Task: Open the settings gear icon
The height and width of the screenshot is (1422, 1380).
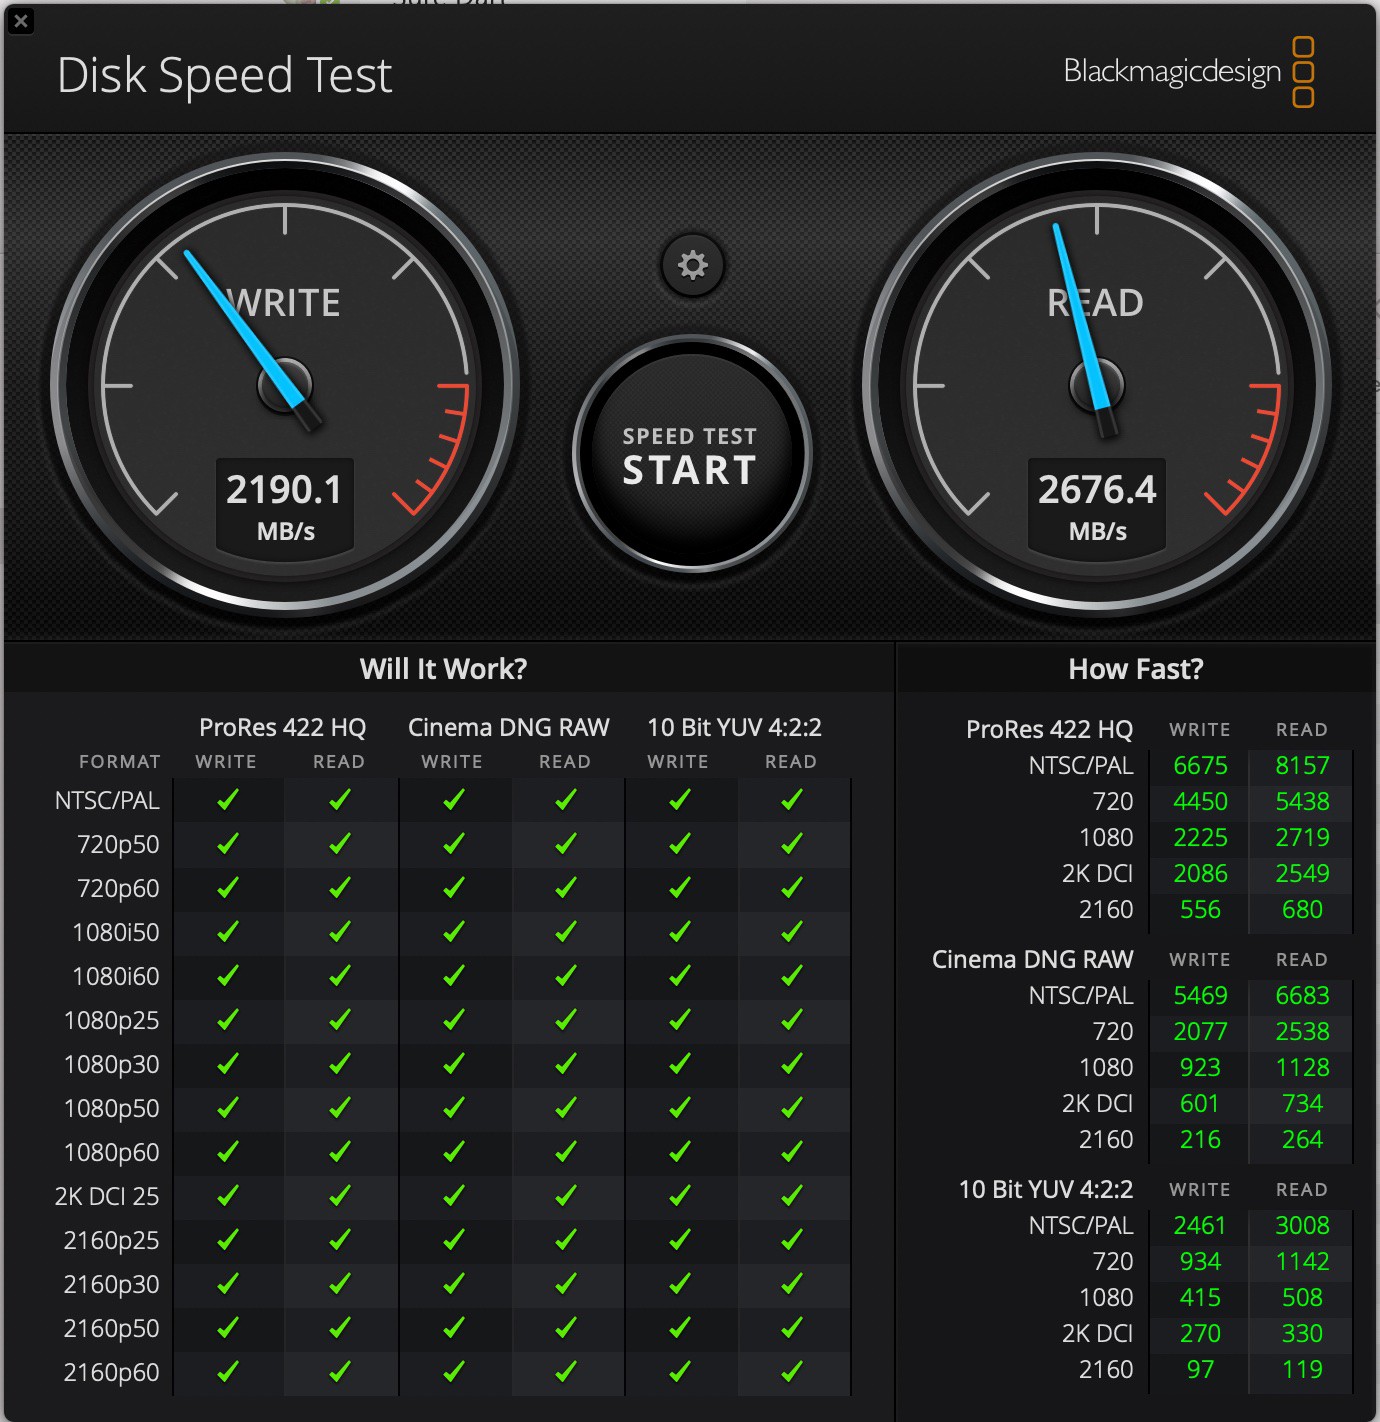Action: coord(693,265)
